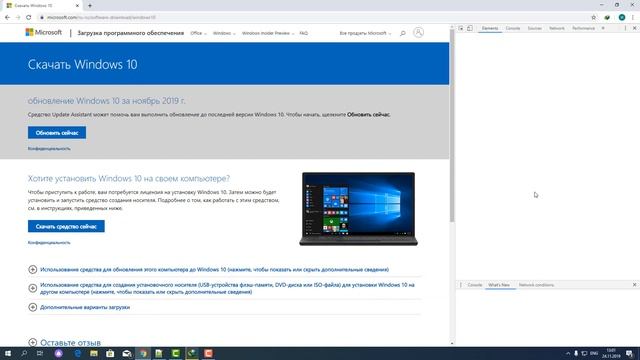Image resolution: width=640 pixels, height=360 pixels.
Task: Click the Microsoft logo
Action: point(44,32)
